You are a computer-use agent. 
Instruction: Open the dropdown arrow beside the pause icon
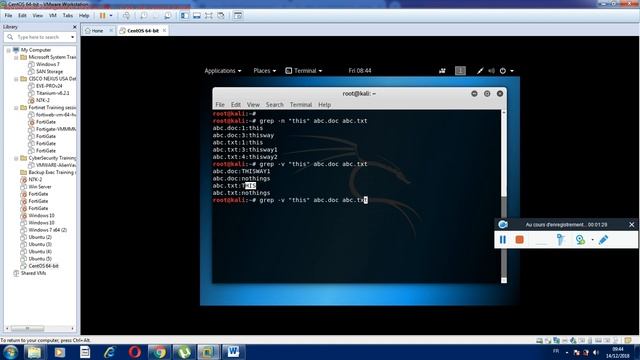pyautogui.click(x=111, y=16)
